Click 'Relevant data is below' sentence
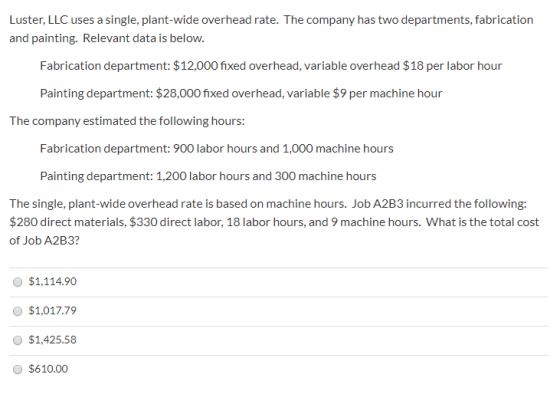560x394 pixels. pyautogui.click(x=144, y=38)
